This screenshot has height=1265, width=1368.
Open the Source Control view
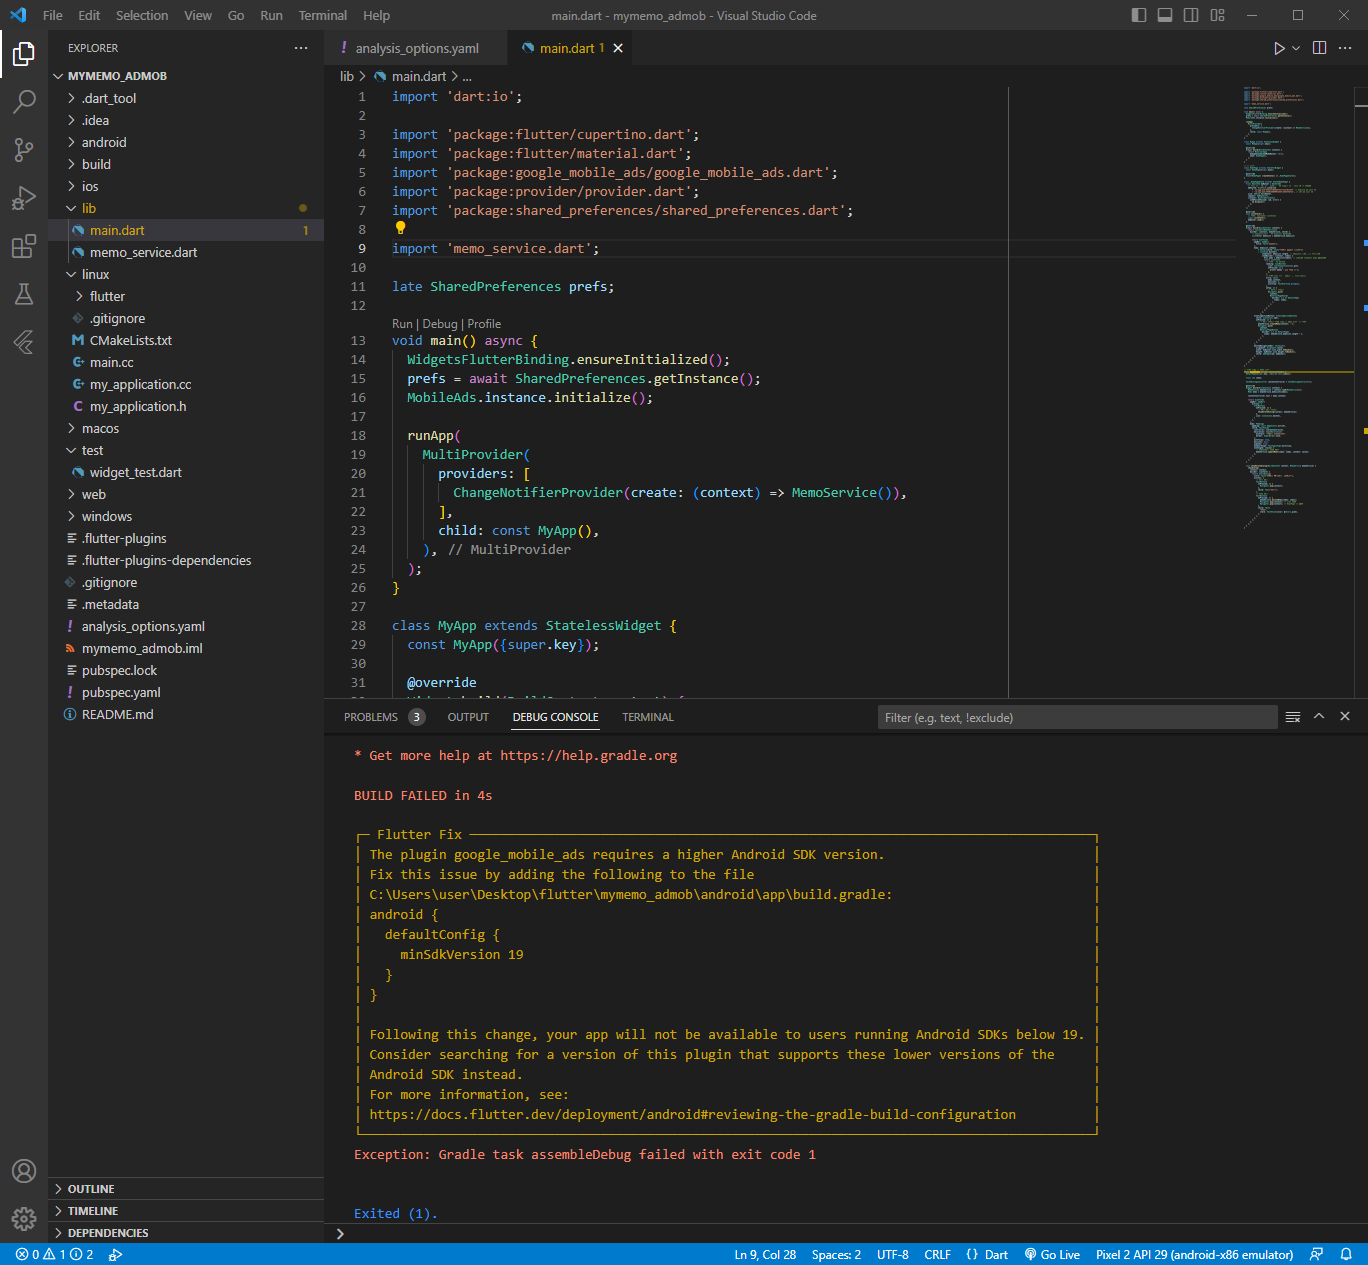click(24, 149)
